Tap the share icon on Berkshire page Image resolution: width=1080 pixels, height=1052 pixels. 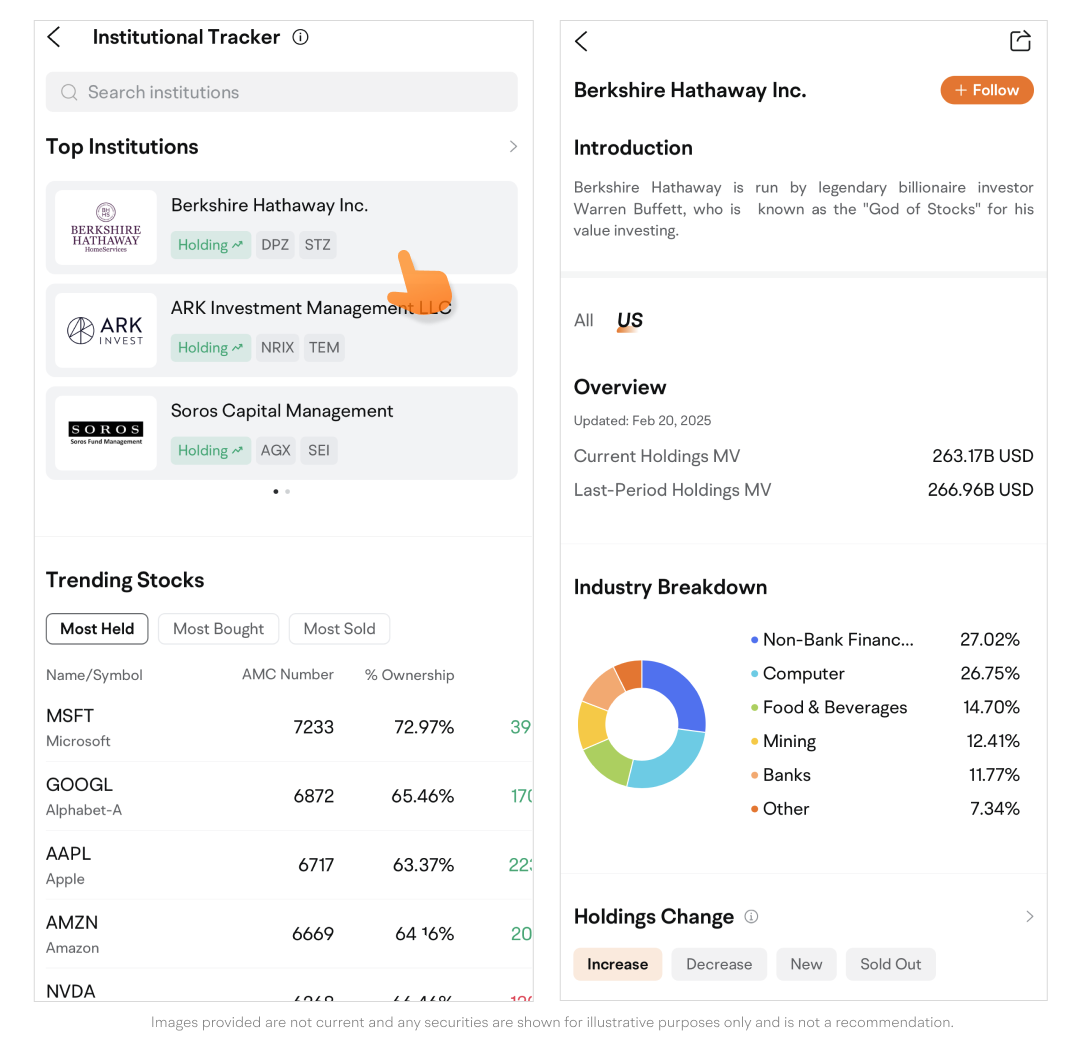tap(1019, 41)
